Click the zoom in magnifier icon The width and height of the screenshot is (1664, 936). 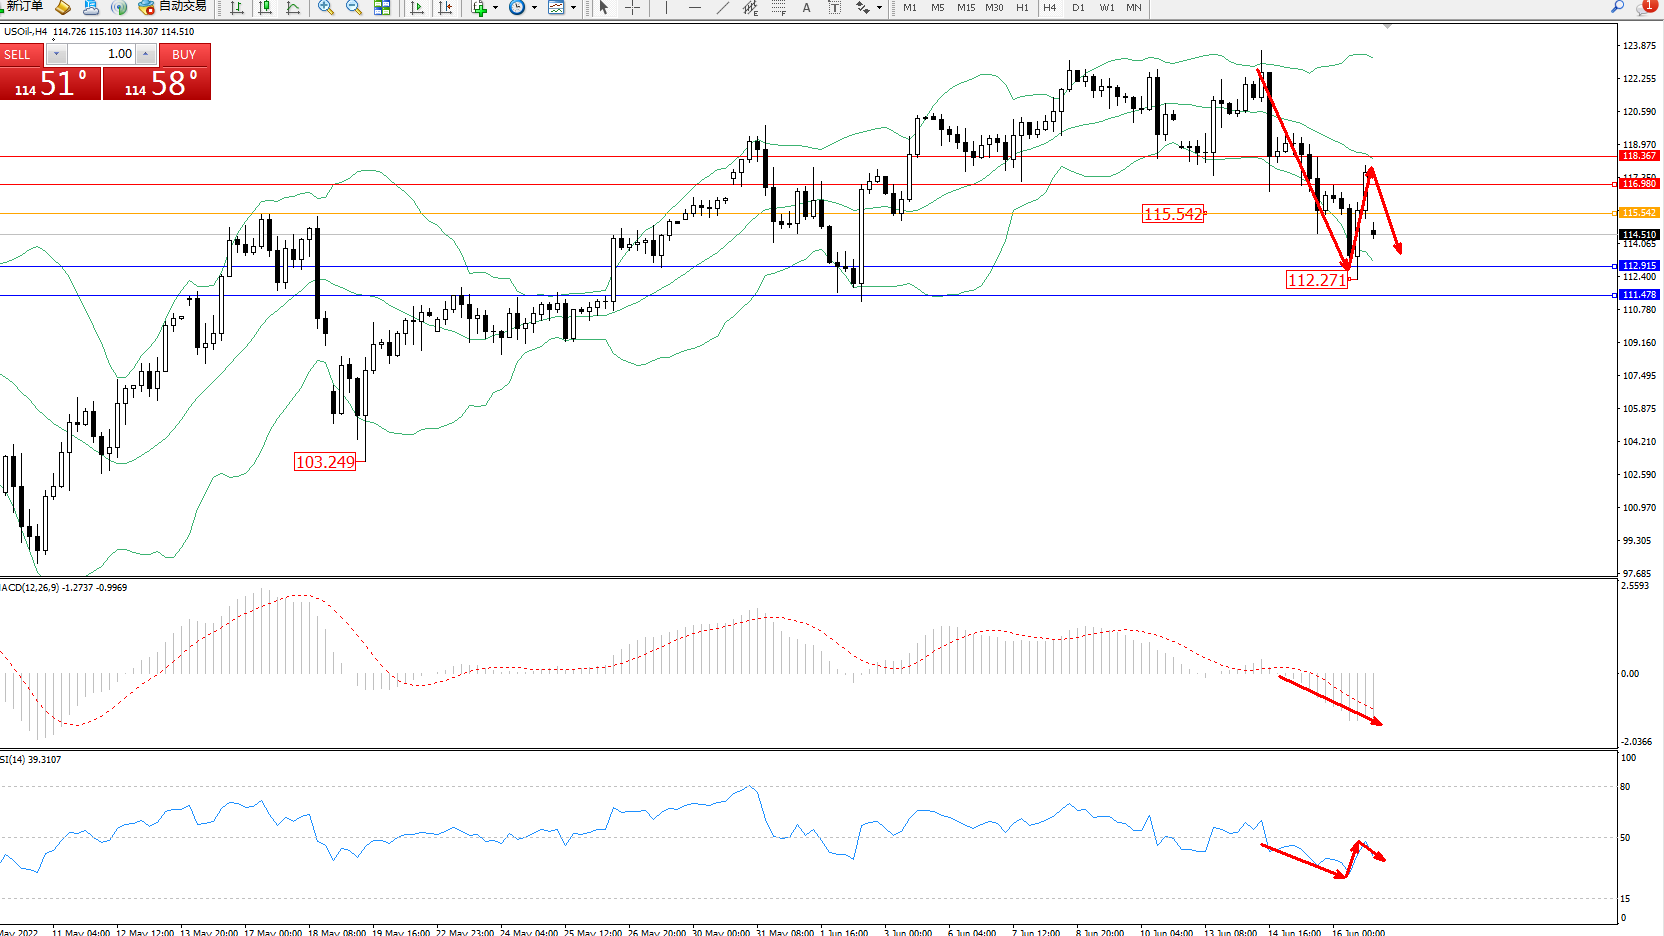click(326, 8)
